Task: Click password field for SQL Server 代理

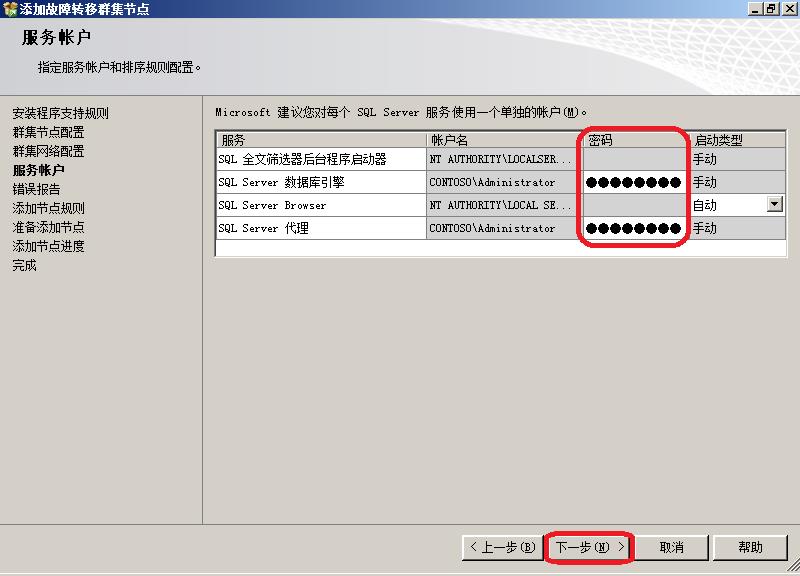Action: 633,228
